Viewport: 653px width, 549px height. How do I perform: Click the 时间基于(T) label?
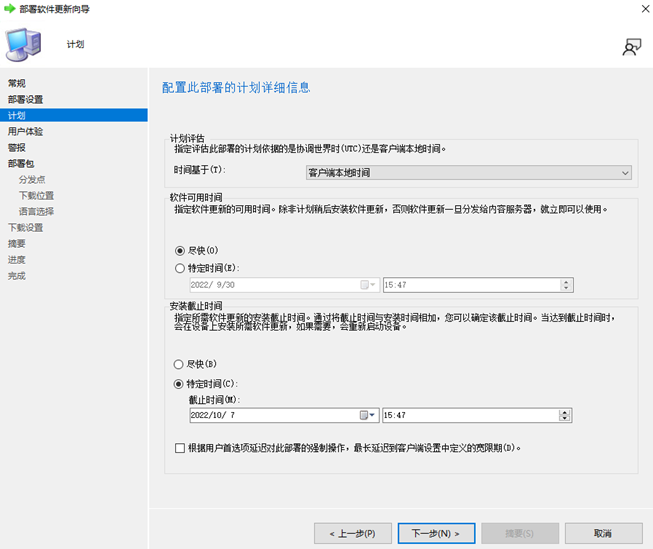tap(199, 170)
